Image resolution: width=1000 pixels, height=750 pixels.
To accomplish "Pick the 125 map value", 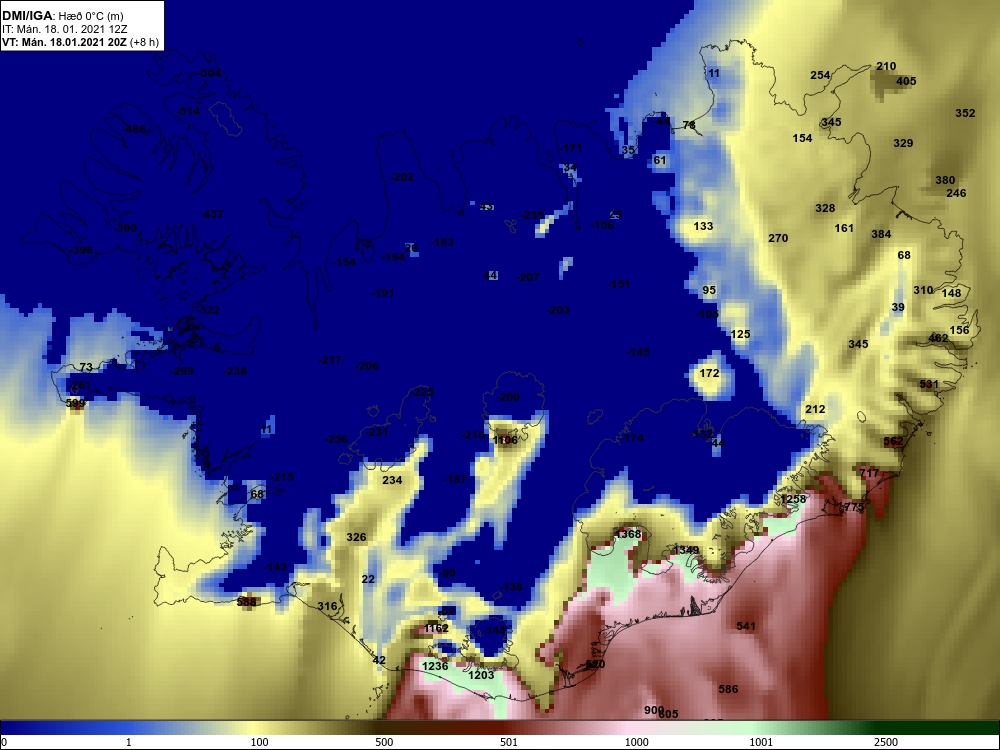I will tap(740, 334).
